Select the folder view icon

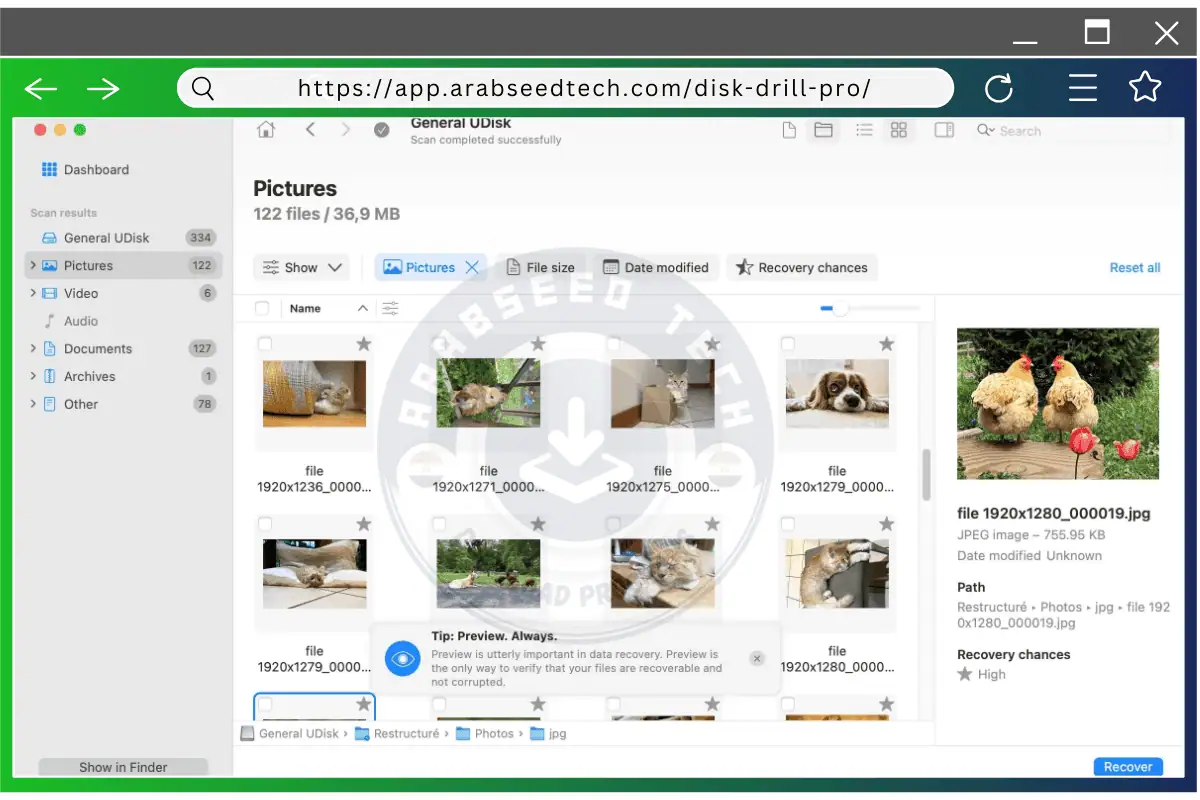click(x=823, y=130)
